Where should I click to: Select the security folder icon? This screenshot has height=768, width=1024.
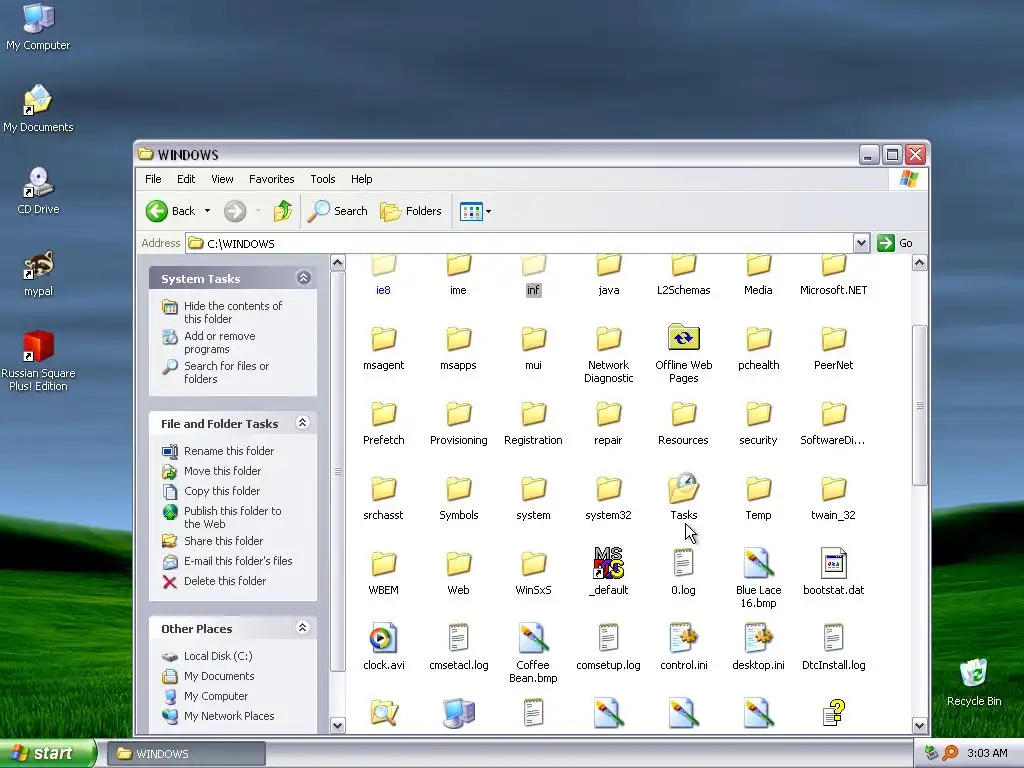pyautogui.click(x=758, y=413)
